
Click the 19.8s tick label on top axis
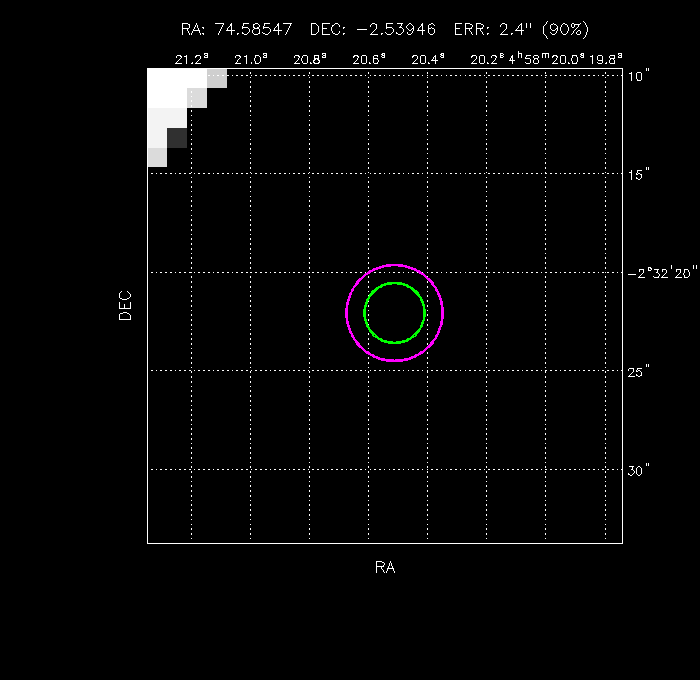click(x=606, y=59)
